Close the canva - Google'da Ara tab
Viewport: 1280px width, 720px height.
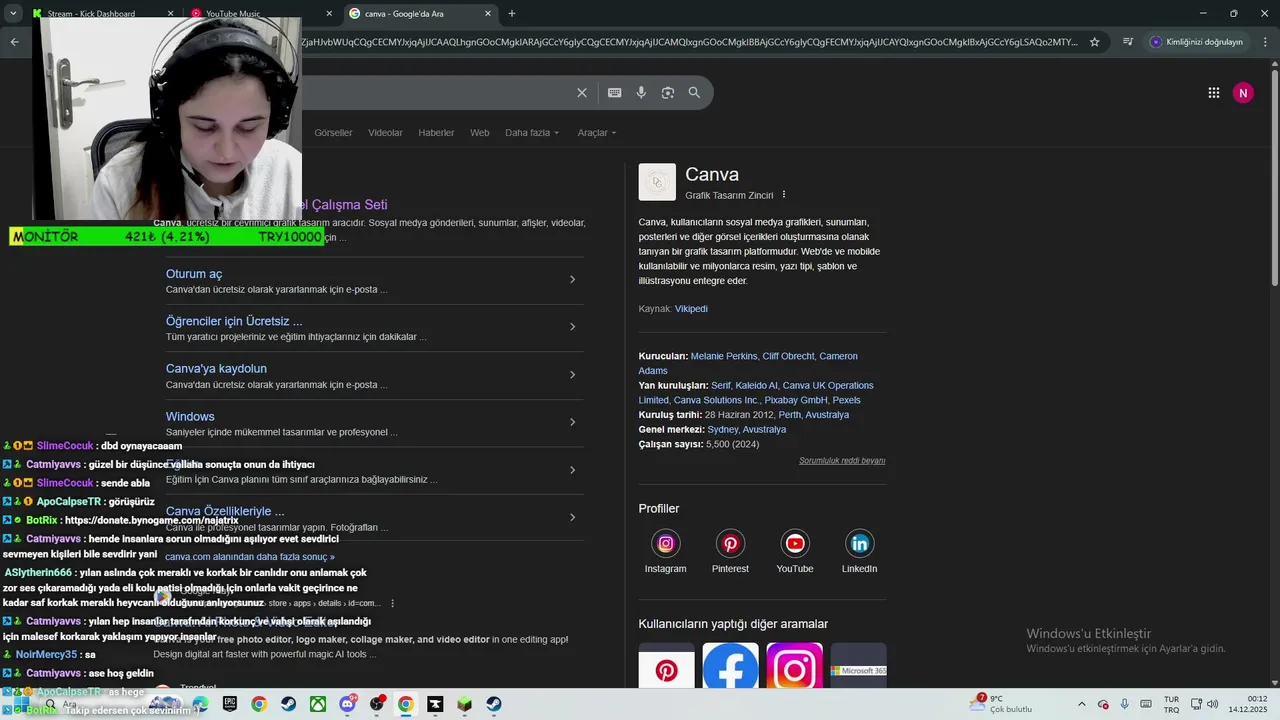[488, 14]
